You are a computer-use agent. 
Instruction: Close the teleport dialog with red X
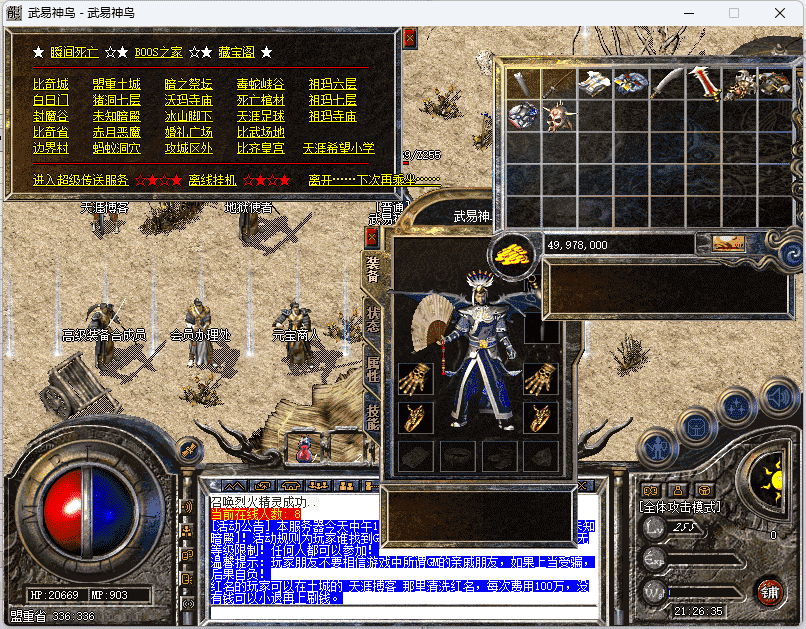(410, 38)
